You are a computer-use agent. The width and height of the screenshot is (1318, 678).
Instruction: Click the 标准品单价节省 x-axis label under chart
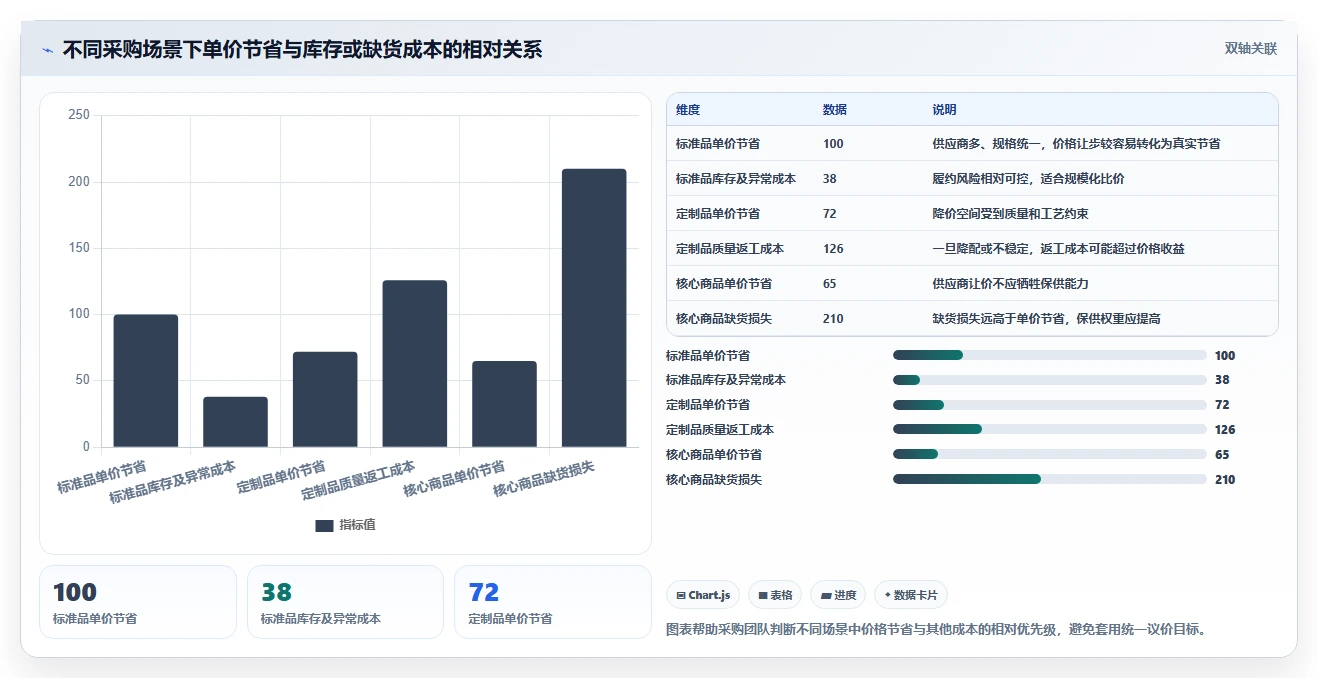(x=102, y=477)
